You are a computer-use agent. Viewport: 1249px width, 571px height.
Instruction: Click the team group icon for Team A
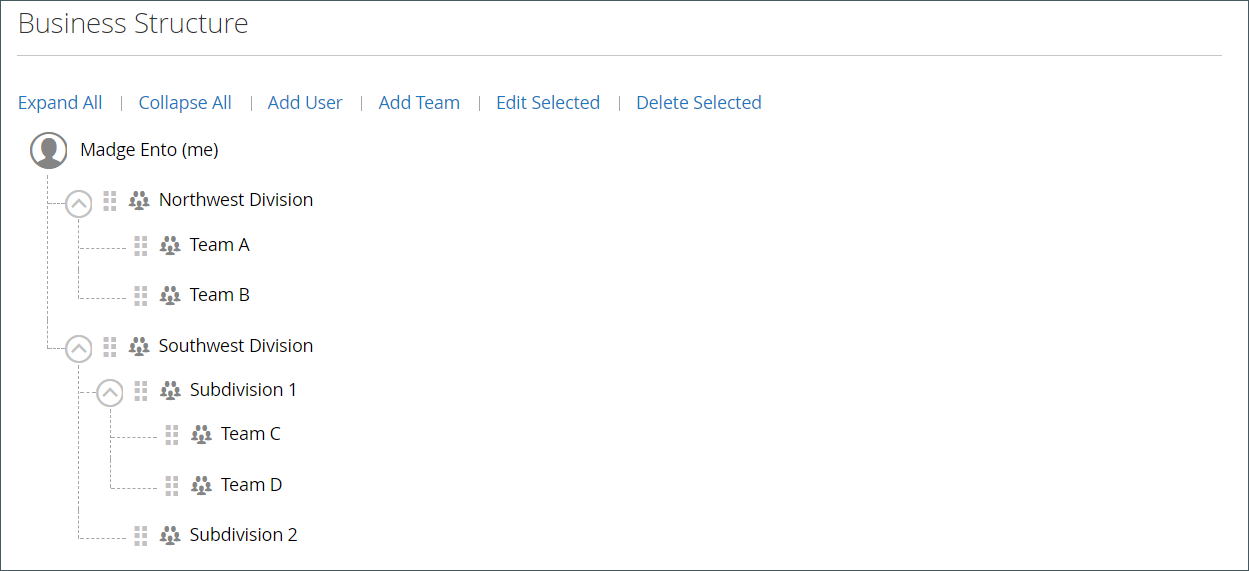(170, 245)
